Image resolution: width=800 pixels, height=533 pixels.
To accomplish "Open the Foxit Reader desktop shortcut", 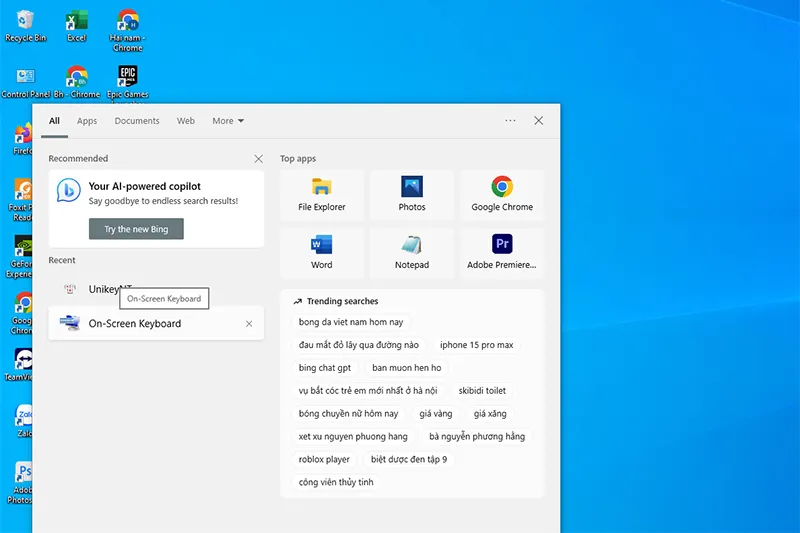I will (21, 199).
